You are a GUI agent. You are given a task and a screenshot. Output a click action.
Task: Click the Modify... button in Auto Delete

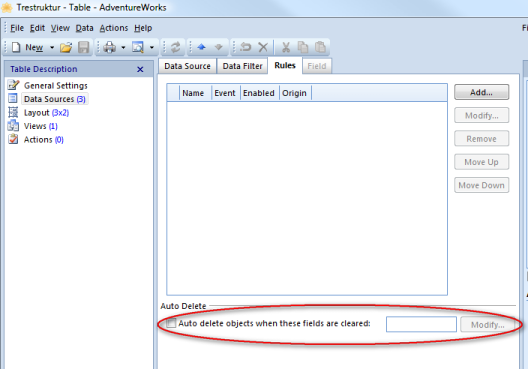(x=487, y=325)
